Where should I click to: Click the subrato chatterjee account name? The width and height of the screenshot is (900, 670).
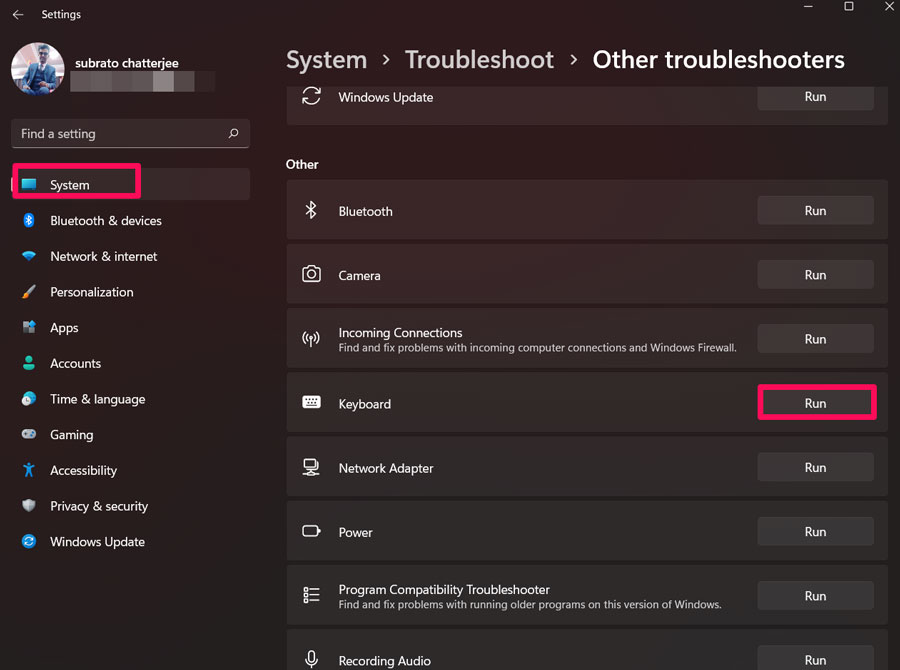point(127,63)
